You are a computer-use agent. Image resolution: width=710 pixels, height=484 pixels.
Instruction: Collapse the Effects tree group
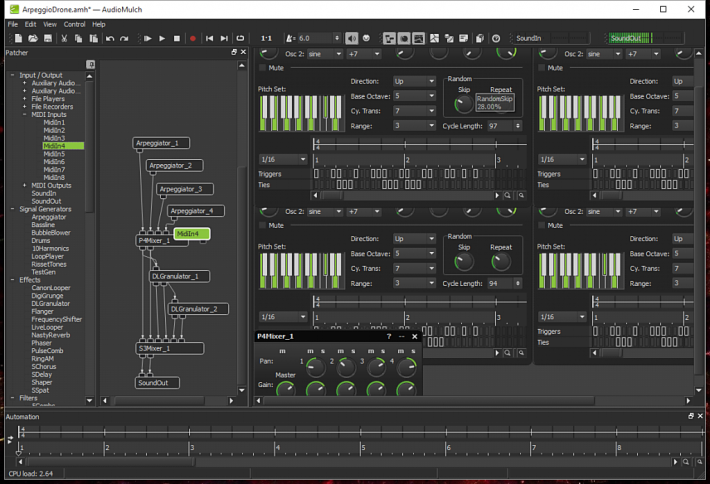tap(12, 280)
